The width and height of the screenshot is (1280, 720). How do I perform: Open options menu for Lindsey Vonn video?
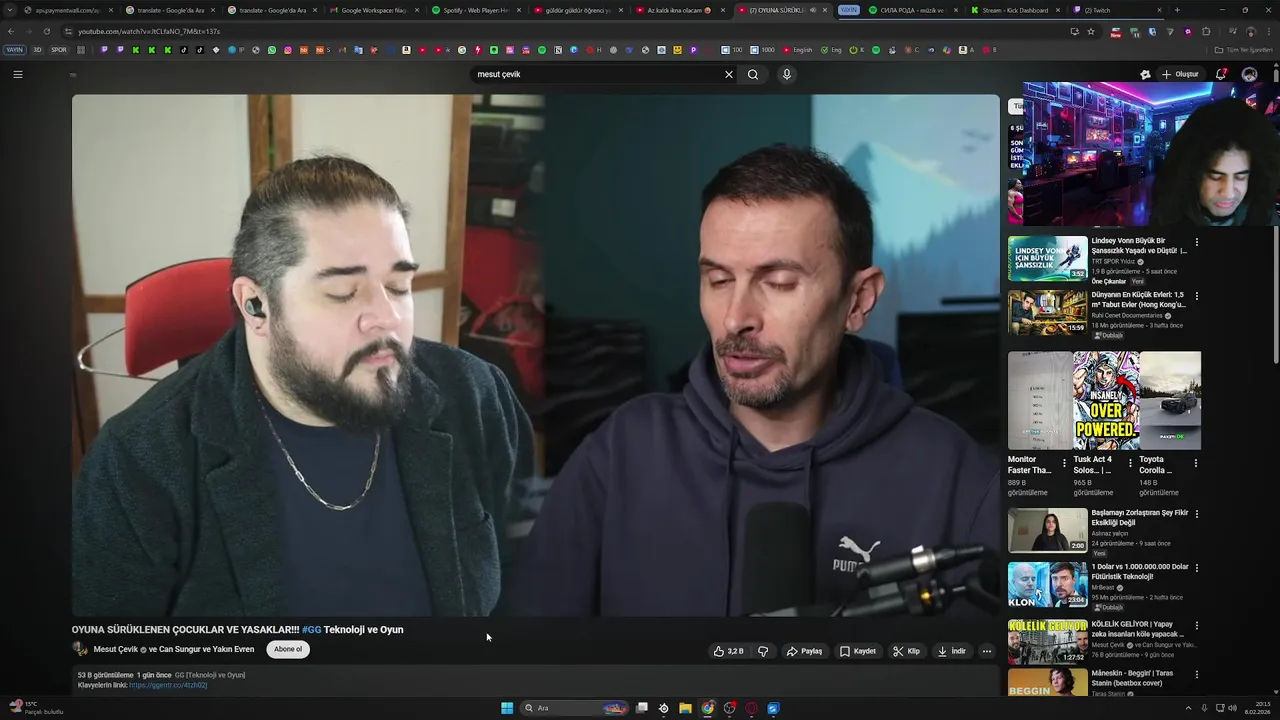[1196, 242]
